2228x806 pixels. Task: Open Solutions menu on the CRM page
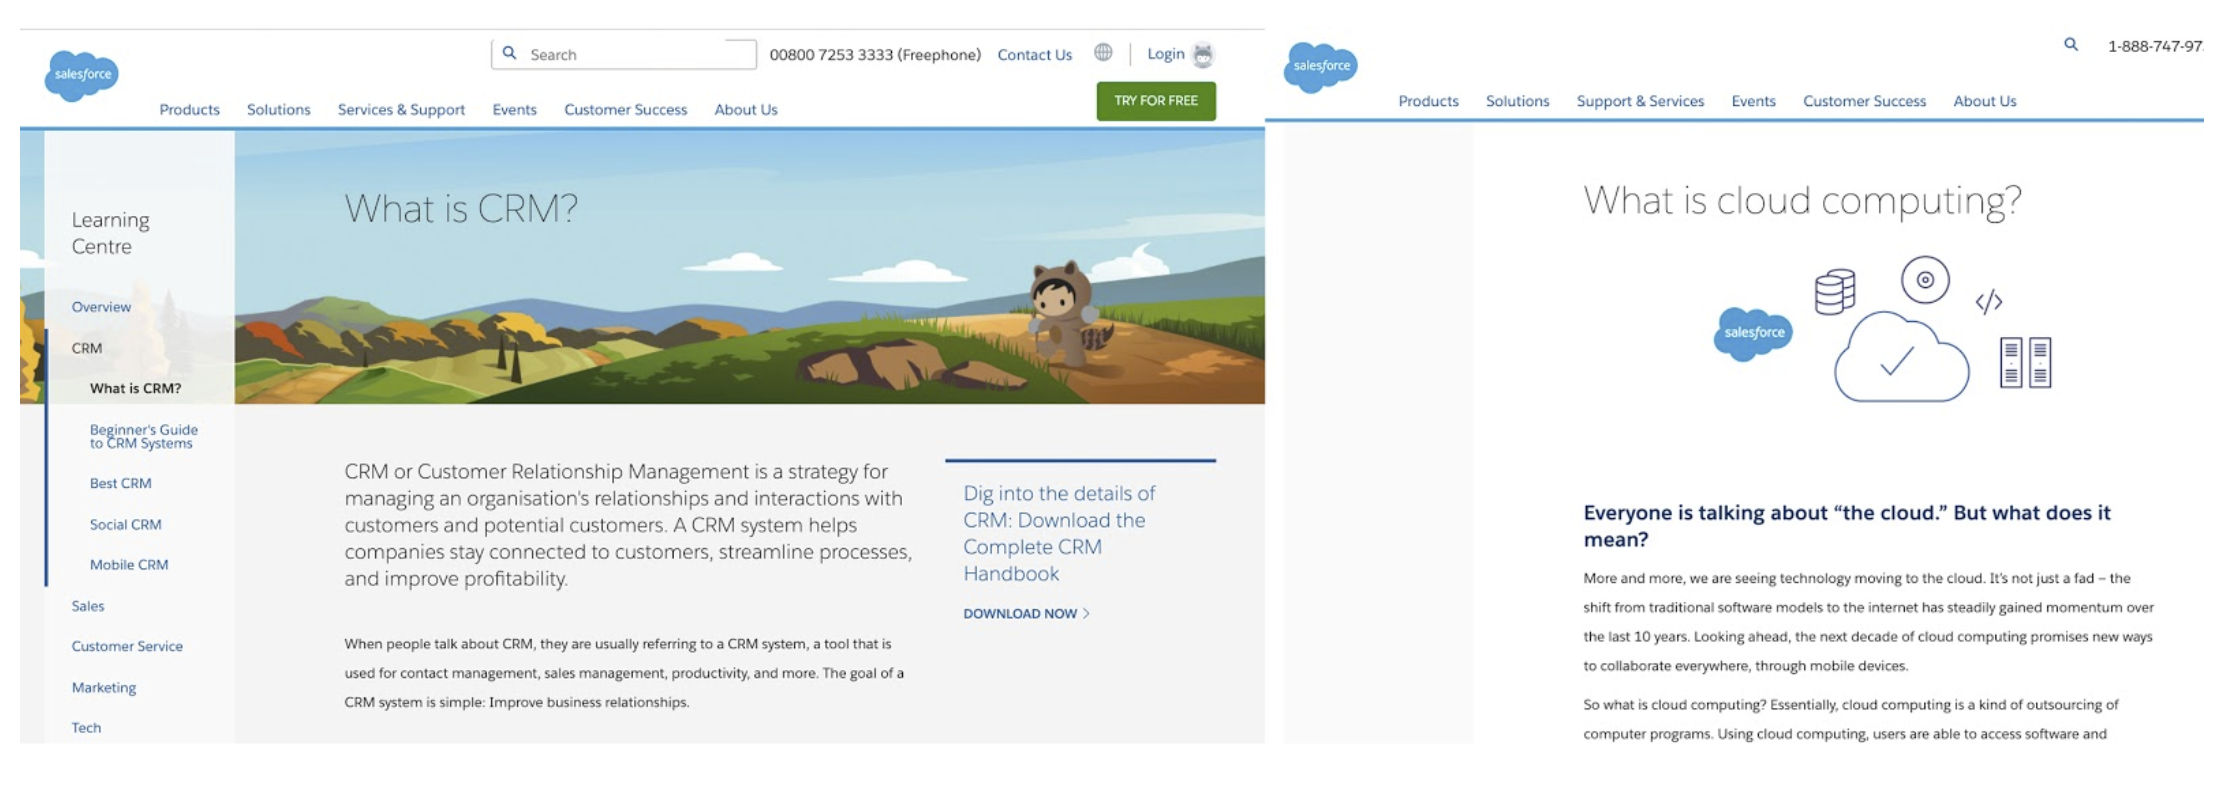coord(279,110)
